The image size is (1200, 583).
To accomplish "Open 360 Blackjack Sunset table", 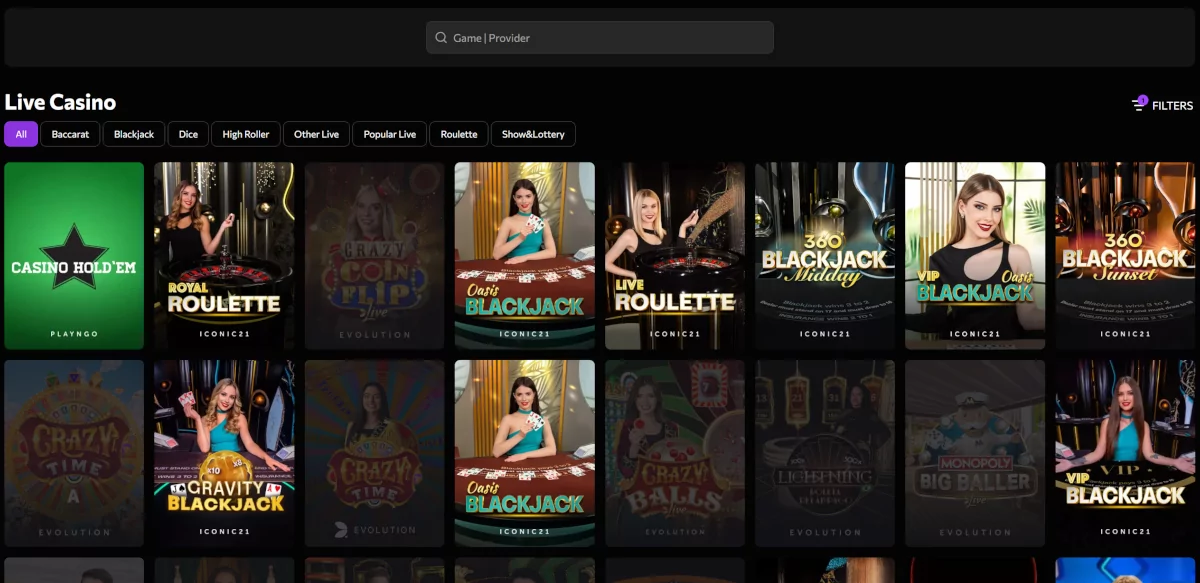I will click(1125, 255).
